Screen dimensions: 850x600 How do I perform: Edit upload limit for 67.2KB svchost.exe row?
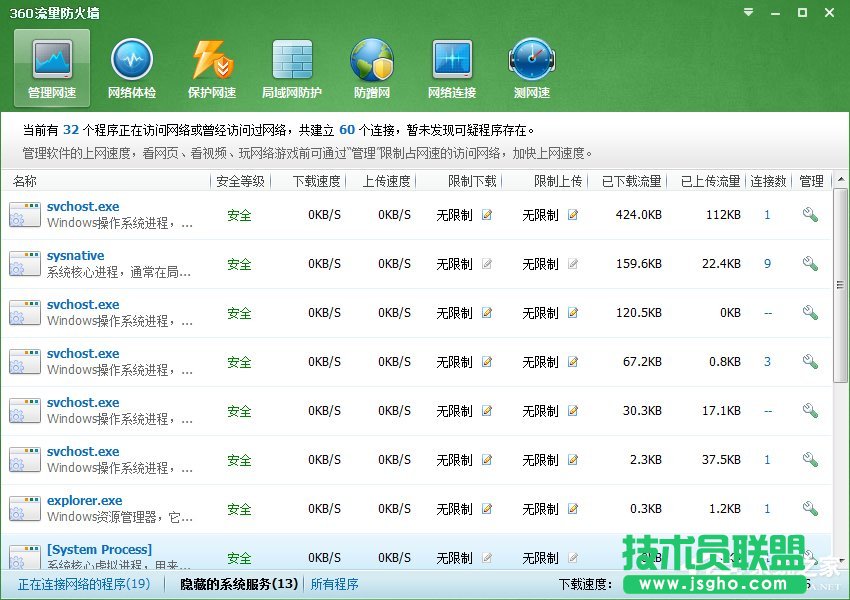[572, 362]
